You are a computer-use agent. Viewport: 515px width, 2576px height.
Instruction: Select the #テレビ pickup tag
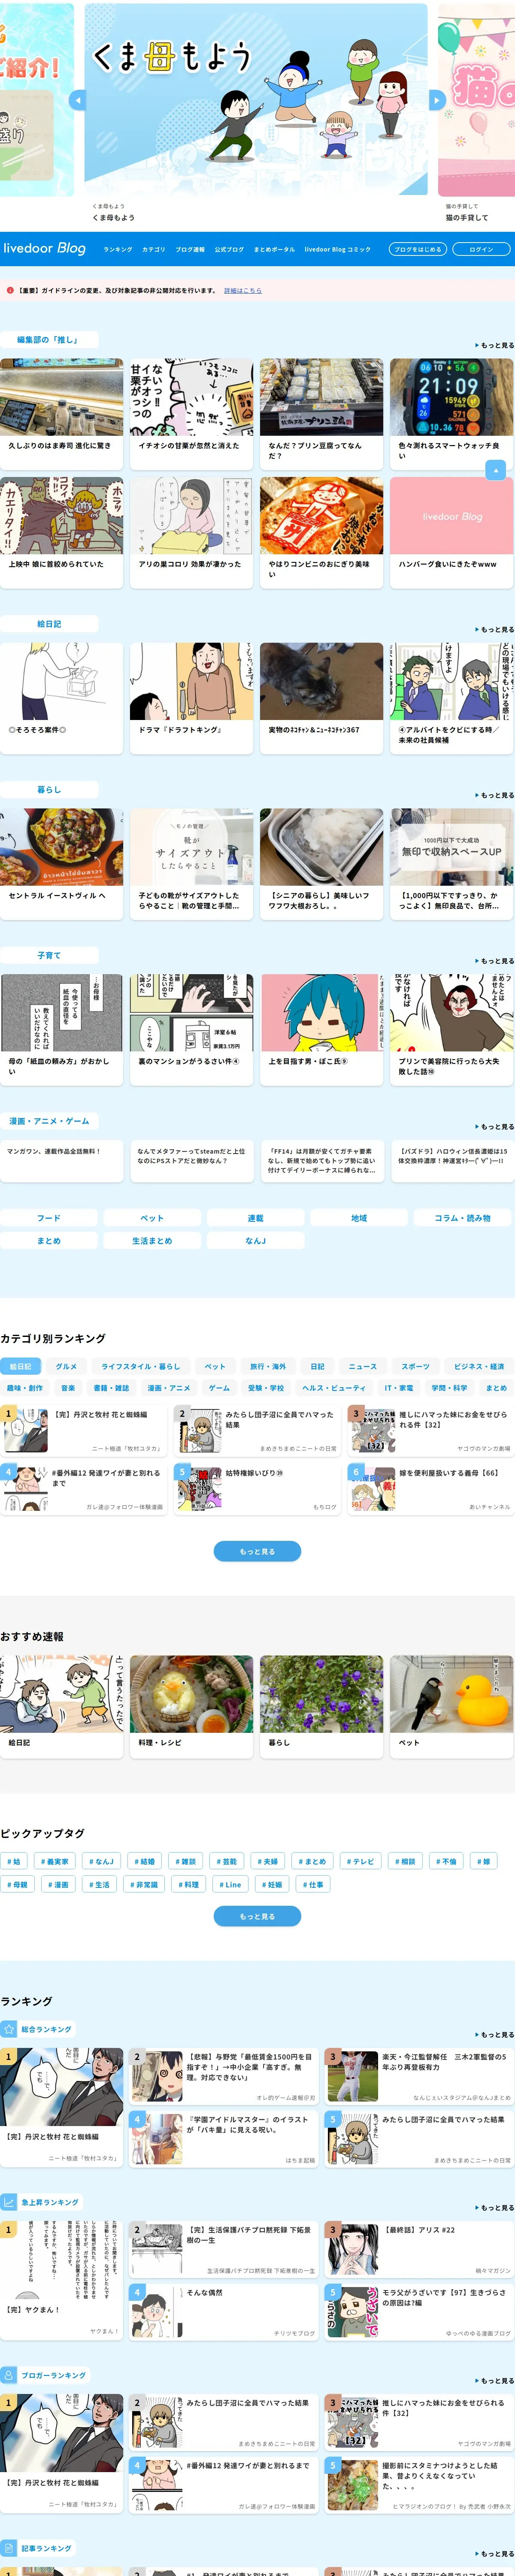coord(360,1861)
